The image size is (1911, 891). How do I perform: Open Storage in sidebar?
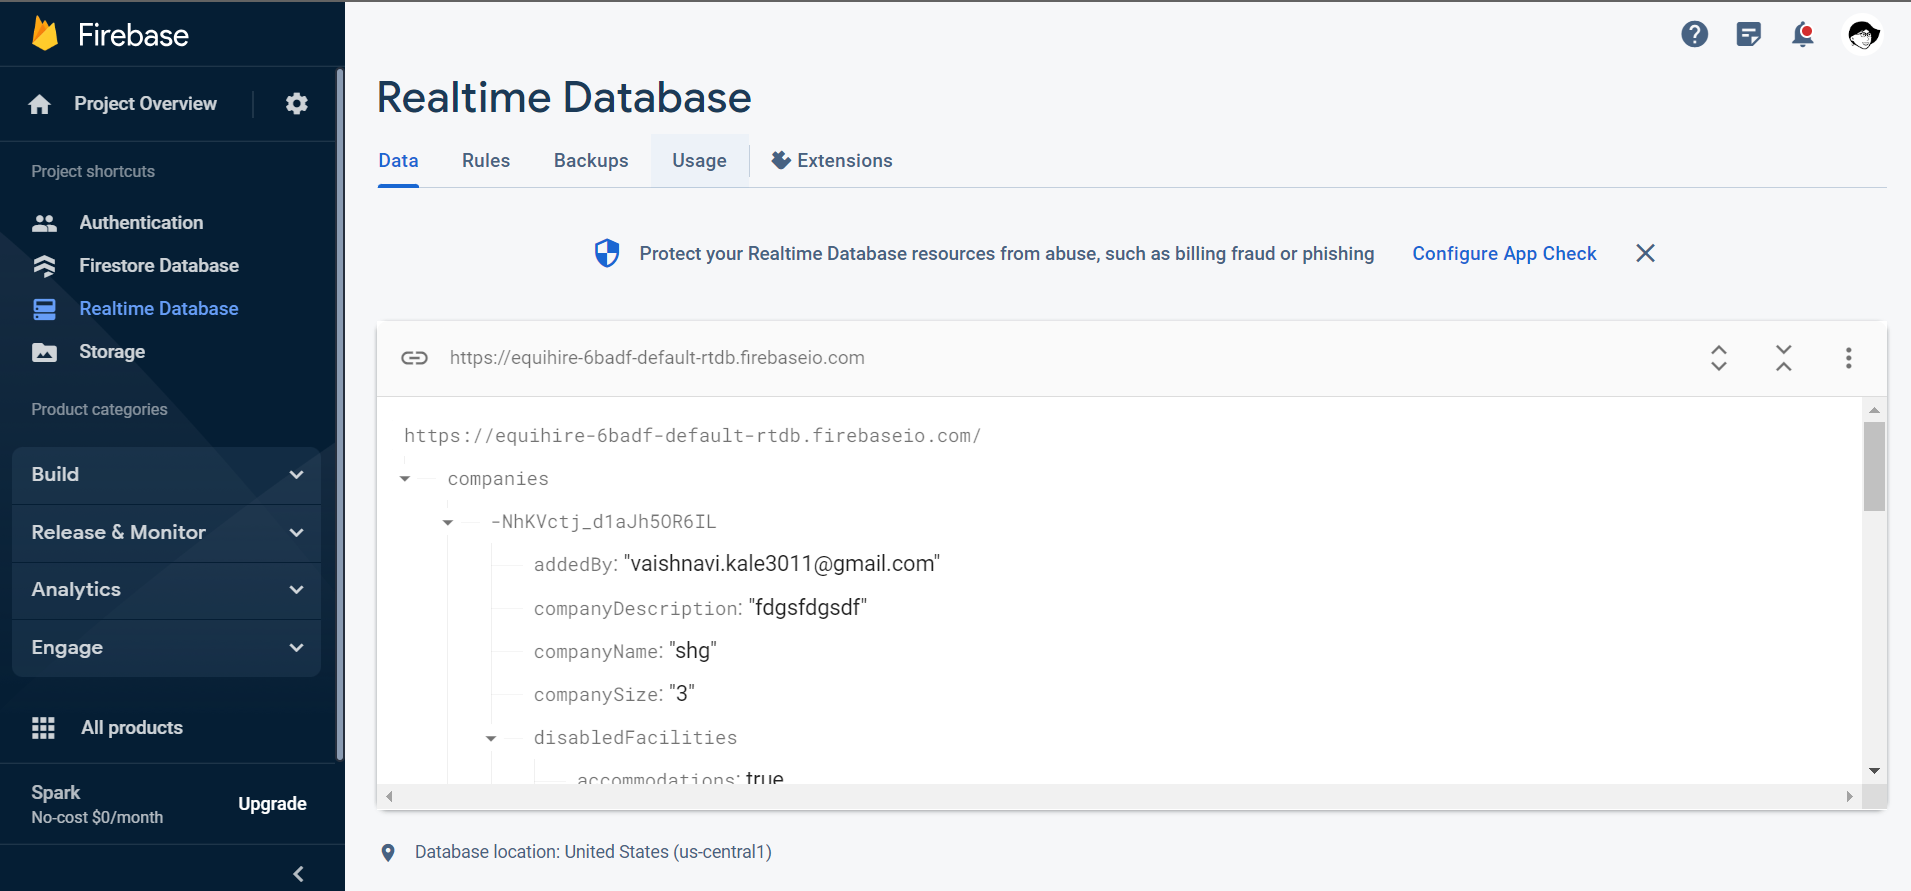pyautogui.click(x=112, y=352)
